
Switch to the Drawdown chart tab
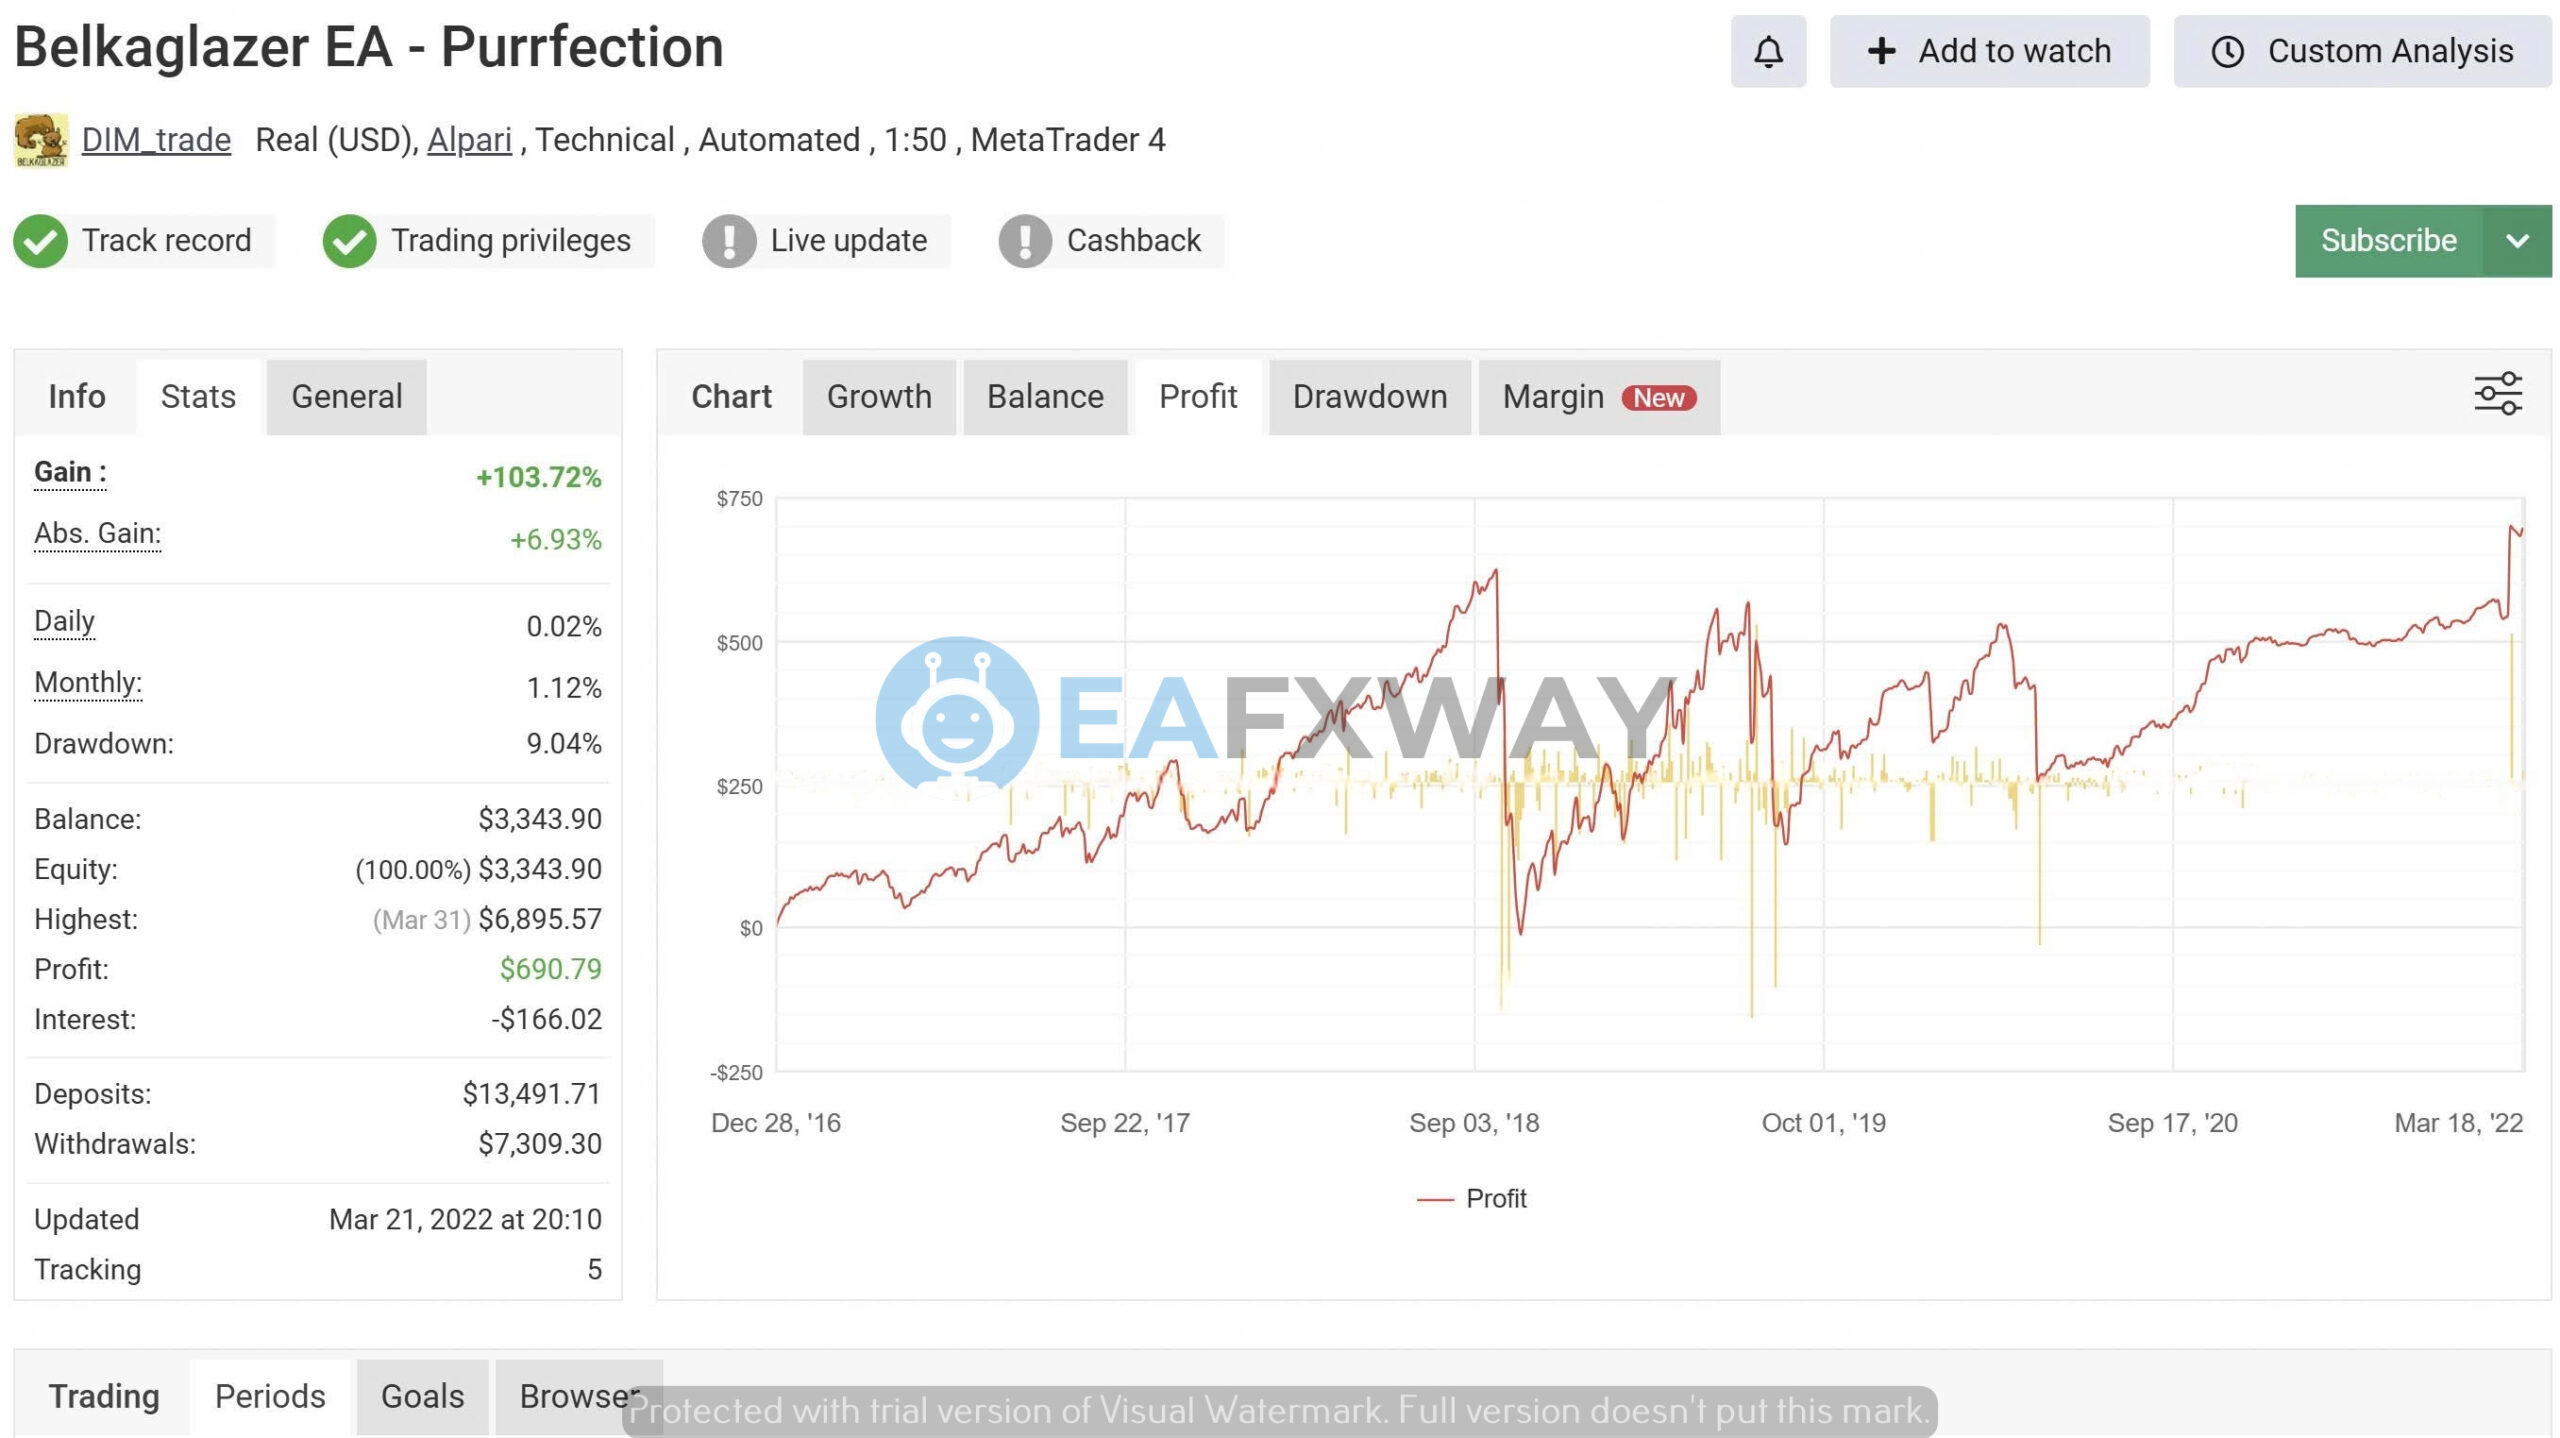tap(1369, 396)
